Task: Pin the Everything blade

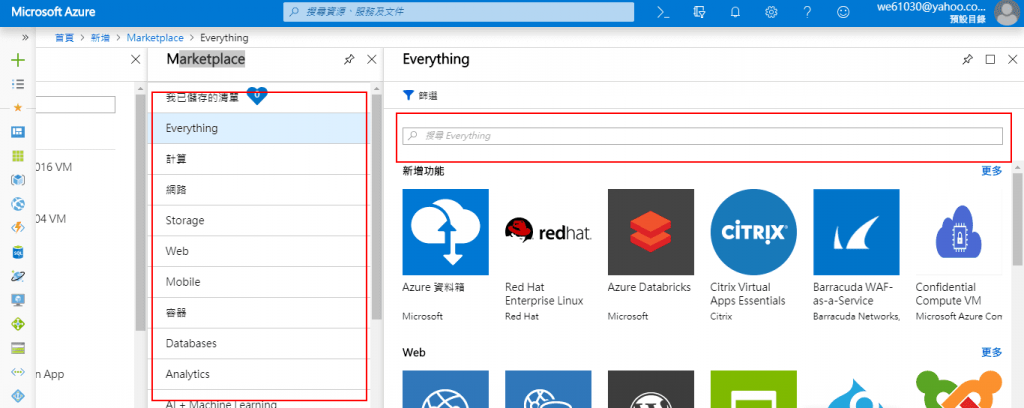Action: click(x=967, y=59)
